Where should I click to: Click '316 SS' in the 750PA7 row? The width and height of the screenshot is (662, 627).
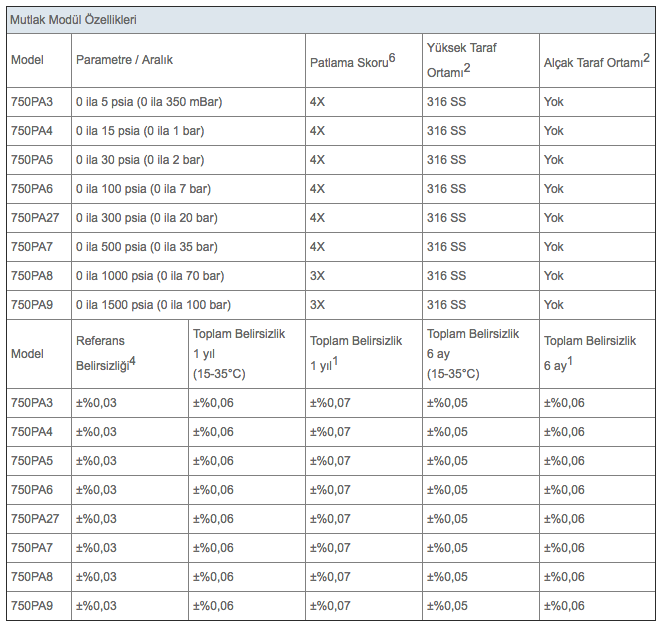pyautogui.click(x=446, y=247)
